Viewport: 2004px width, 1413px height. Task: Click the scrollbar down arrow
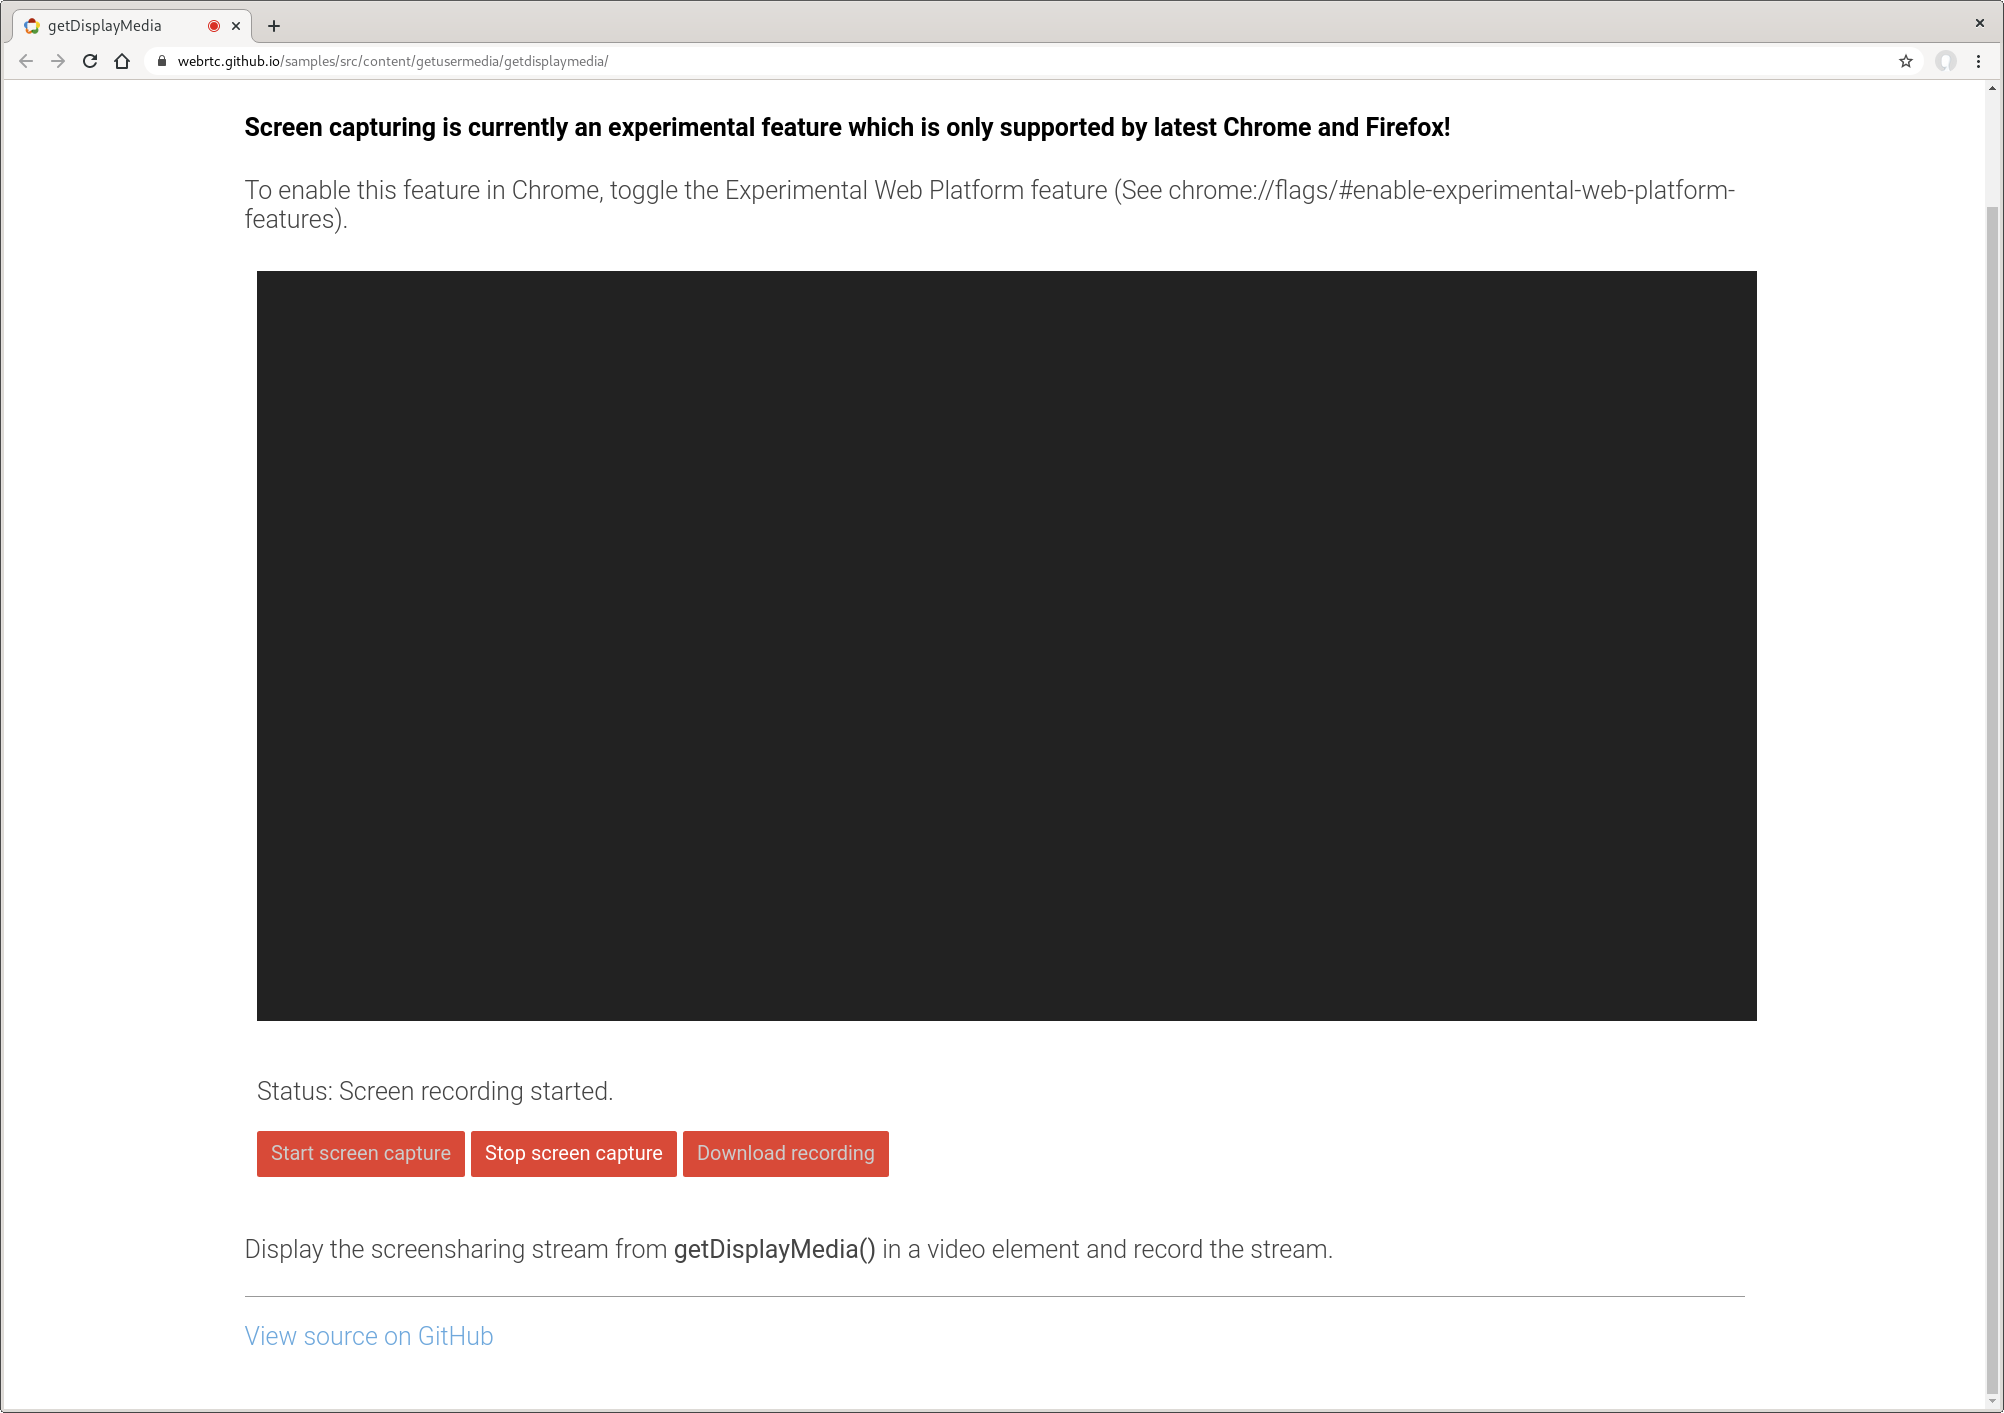click(x=1992, y=1401)
